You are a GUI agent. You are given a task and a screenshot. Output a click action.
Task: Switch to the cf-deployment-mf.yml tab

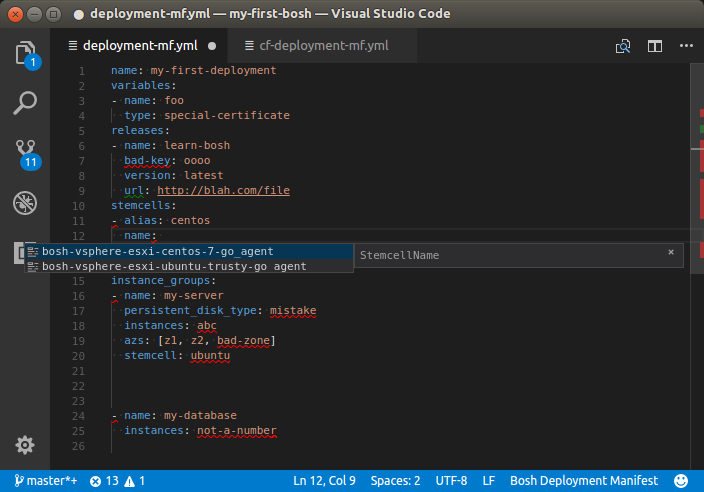click(323, 46)
